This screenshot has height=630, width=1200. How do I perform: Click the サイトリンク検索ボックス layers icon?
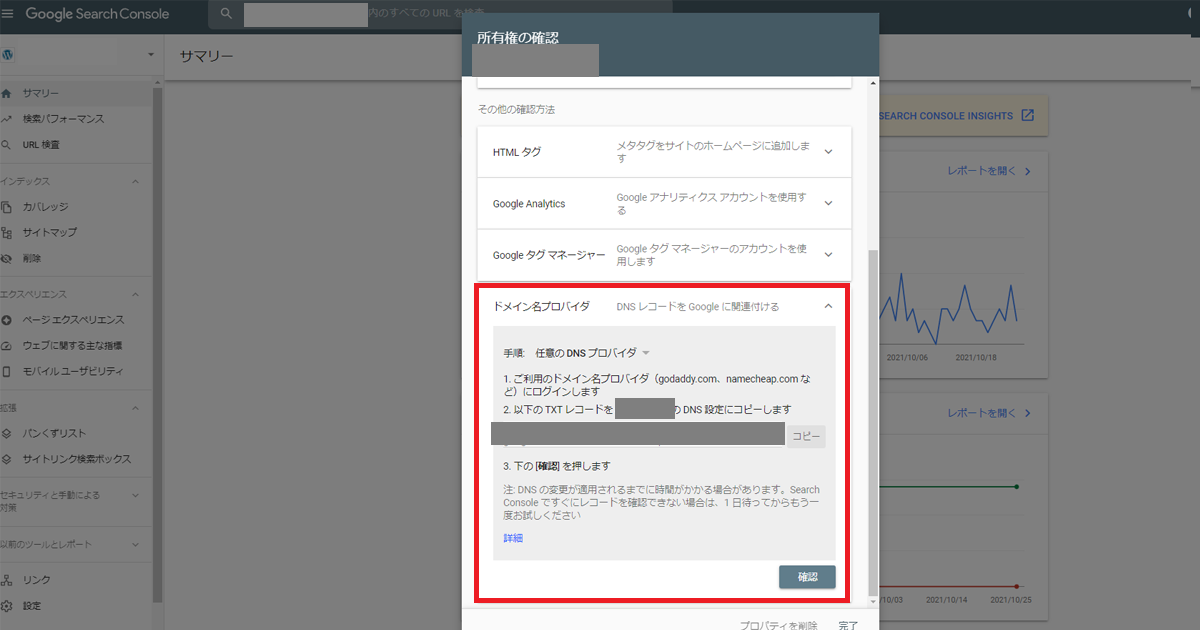(7, 460)
